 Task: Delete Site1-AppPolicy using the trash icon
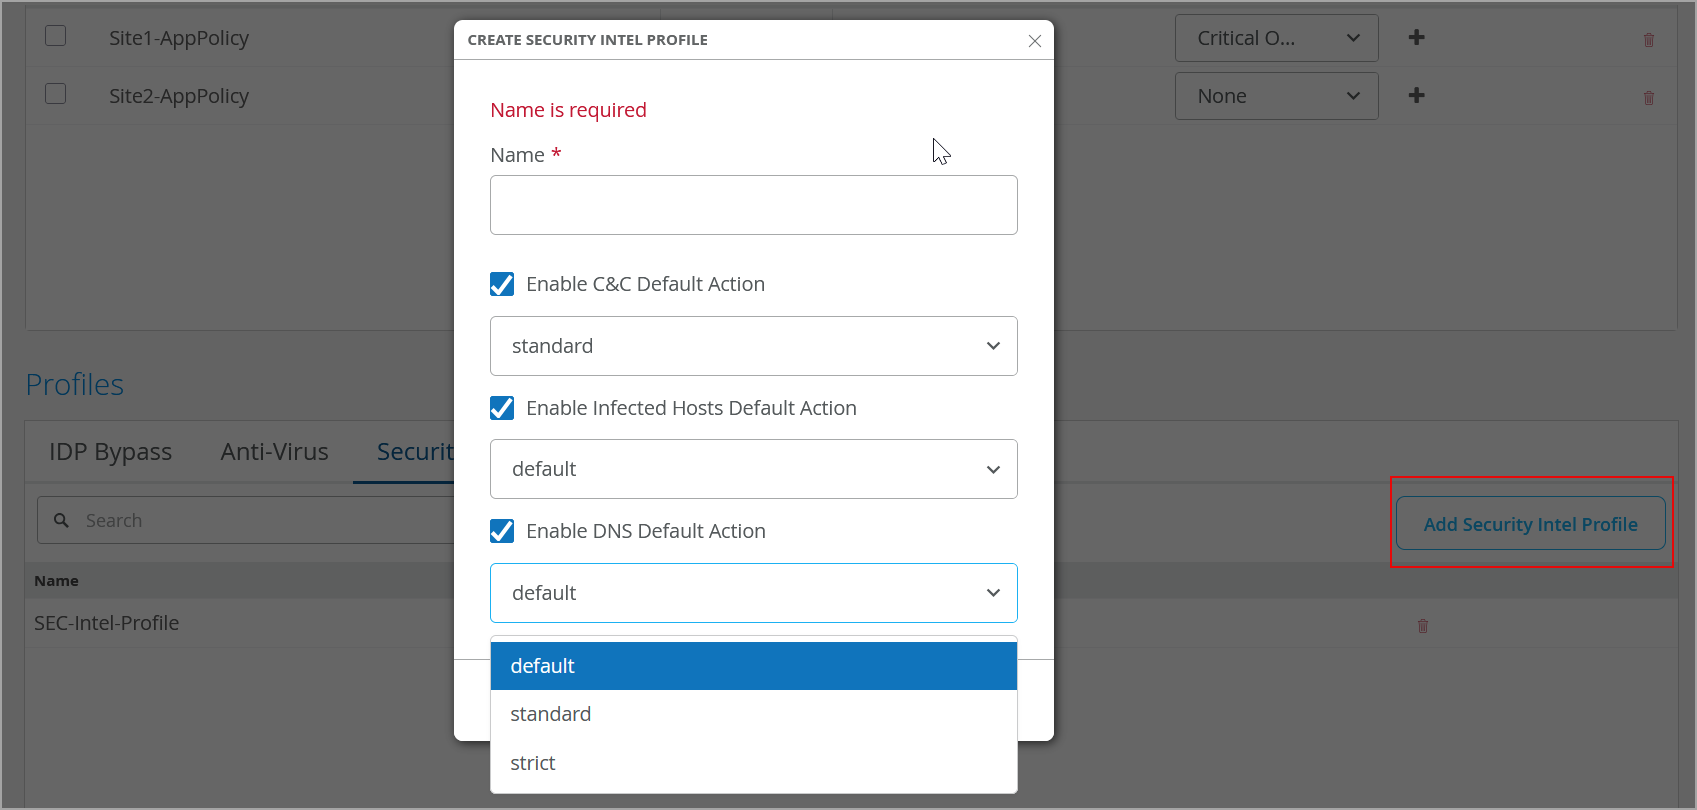coord(1649,40)
